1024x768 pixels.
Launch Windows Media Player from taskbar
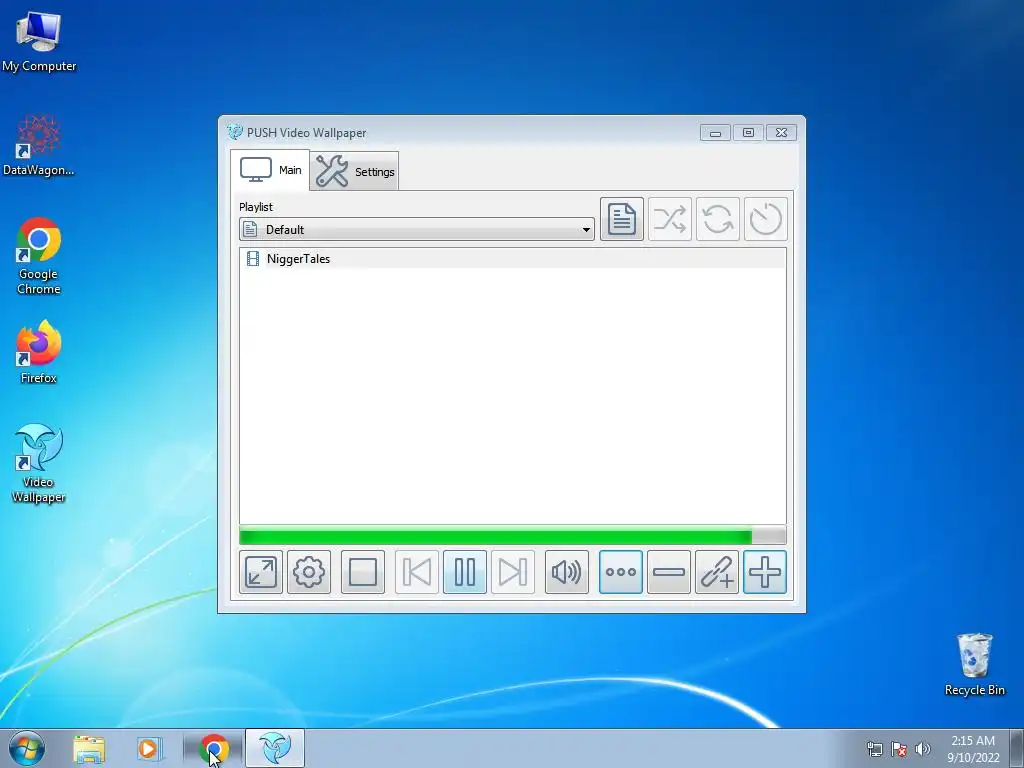[x=148, y=748]
